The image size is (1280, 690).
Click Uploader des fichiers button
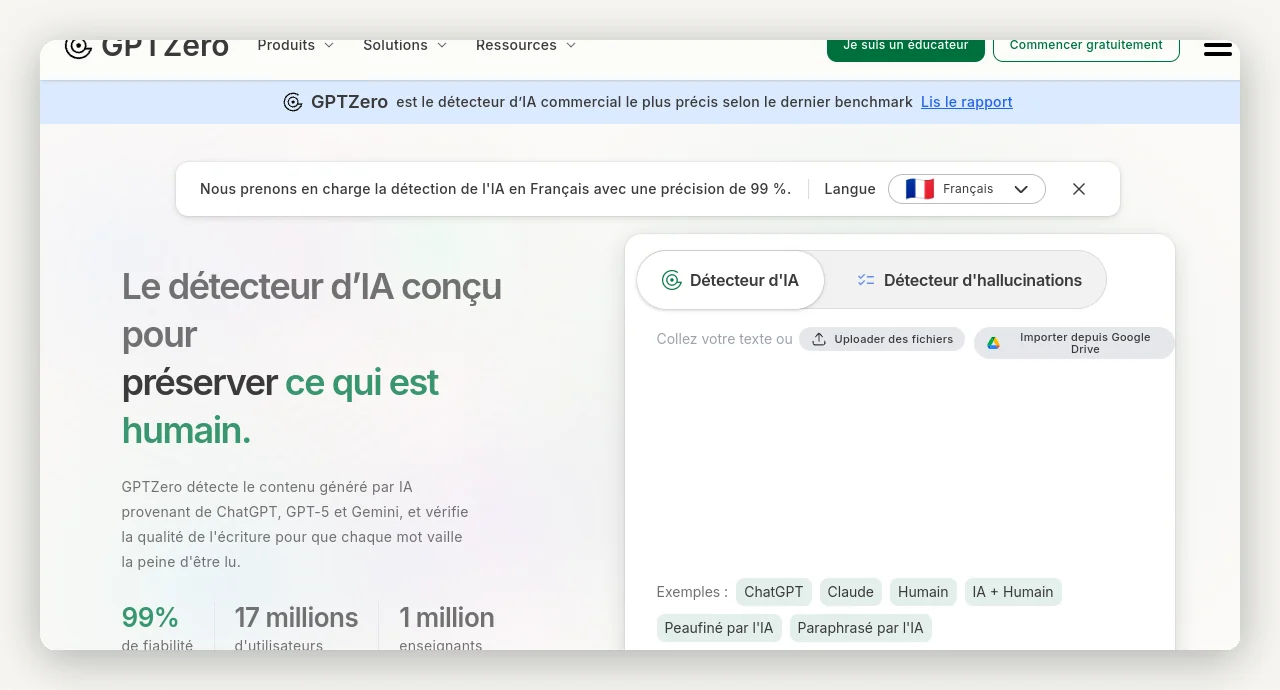pyautogui.click(x=882, y=339)
